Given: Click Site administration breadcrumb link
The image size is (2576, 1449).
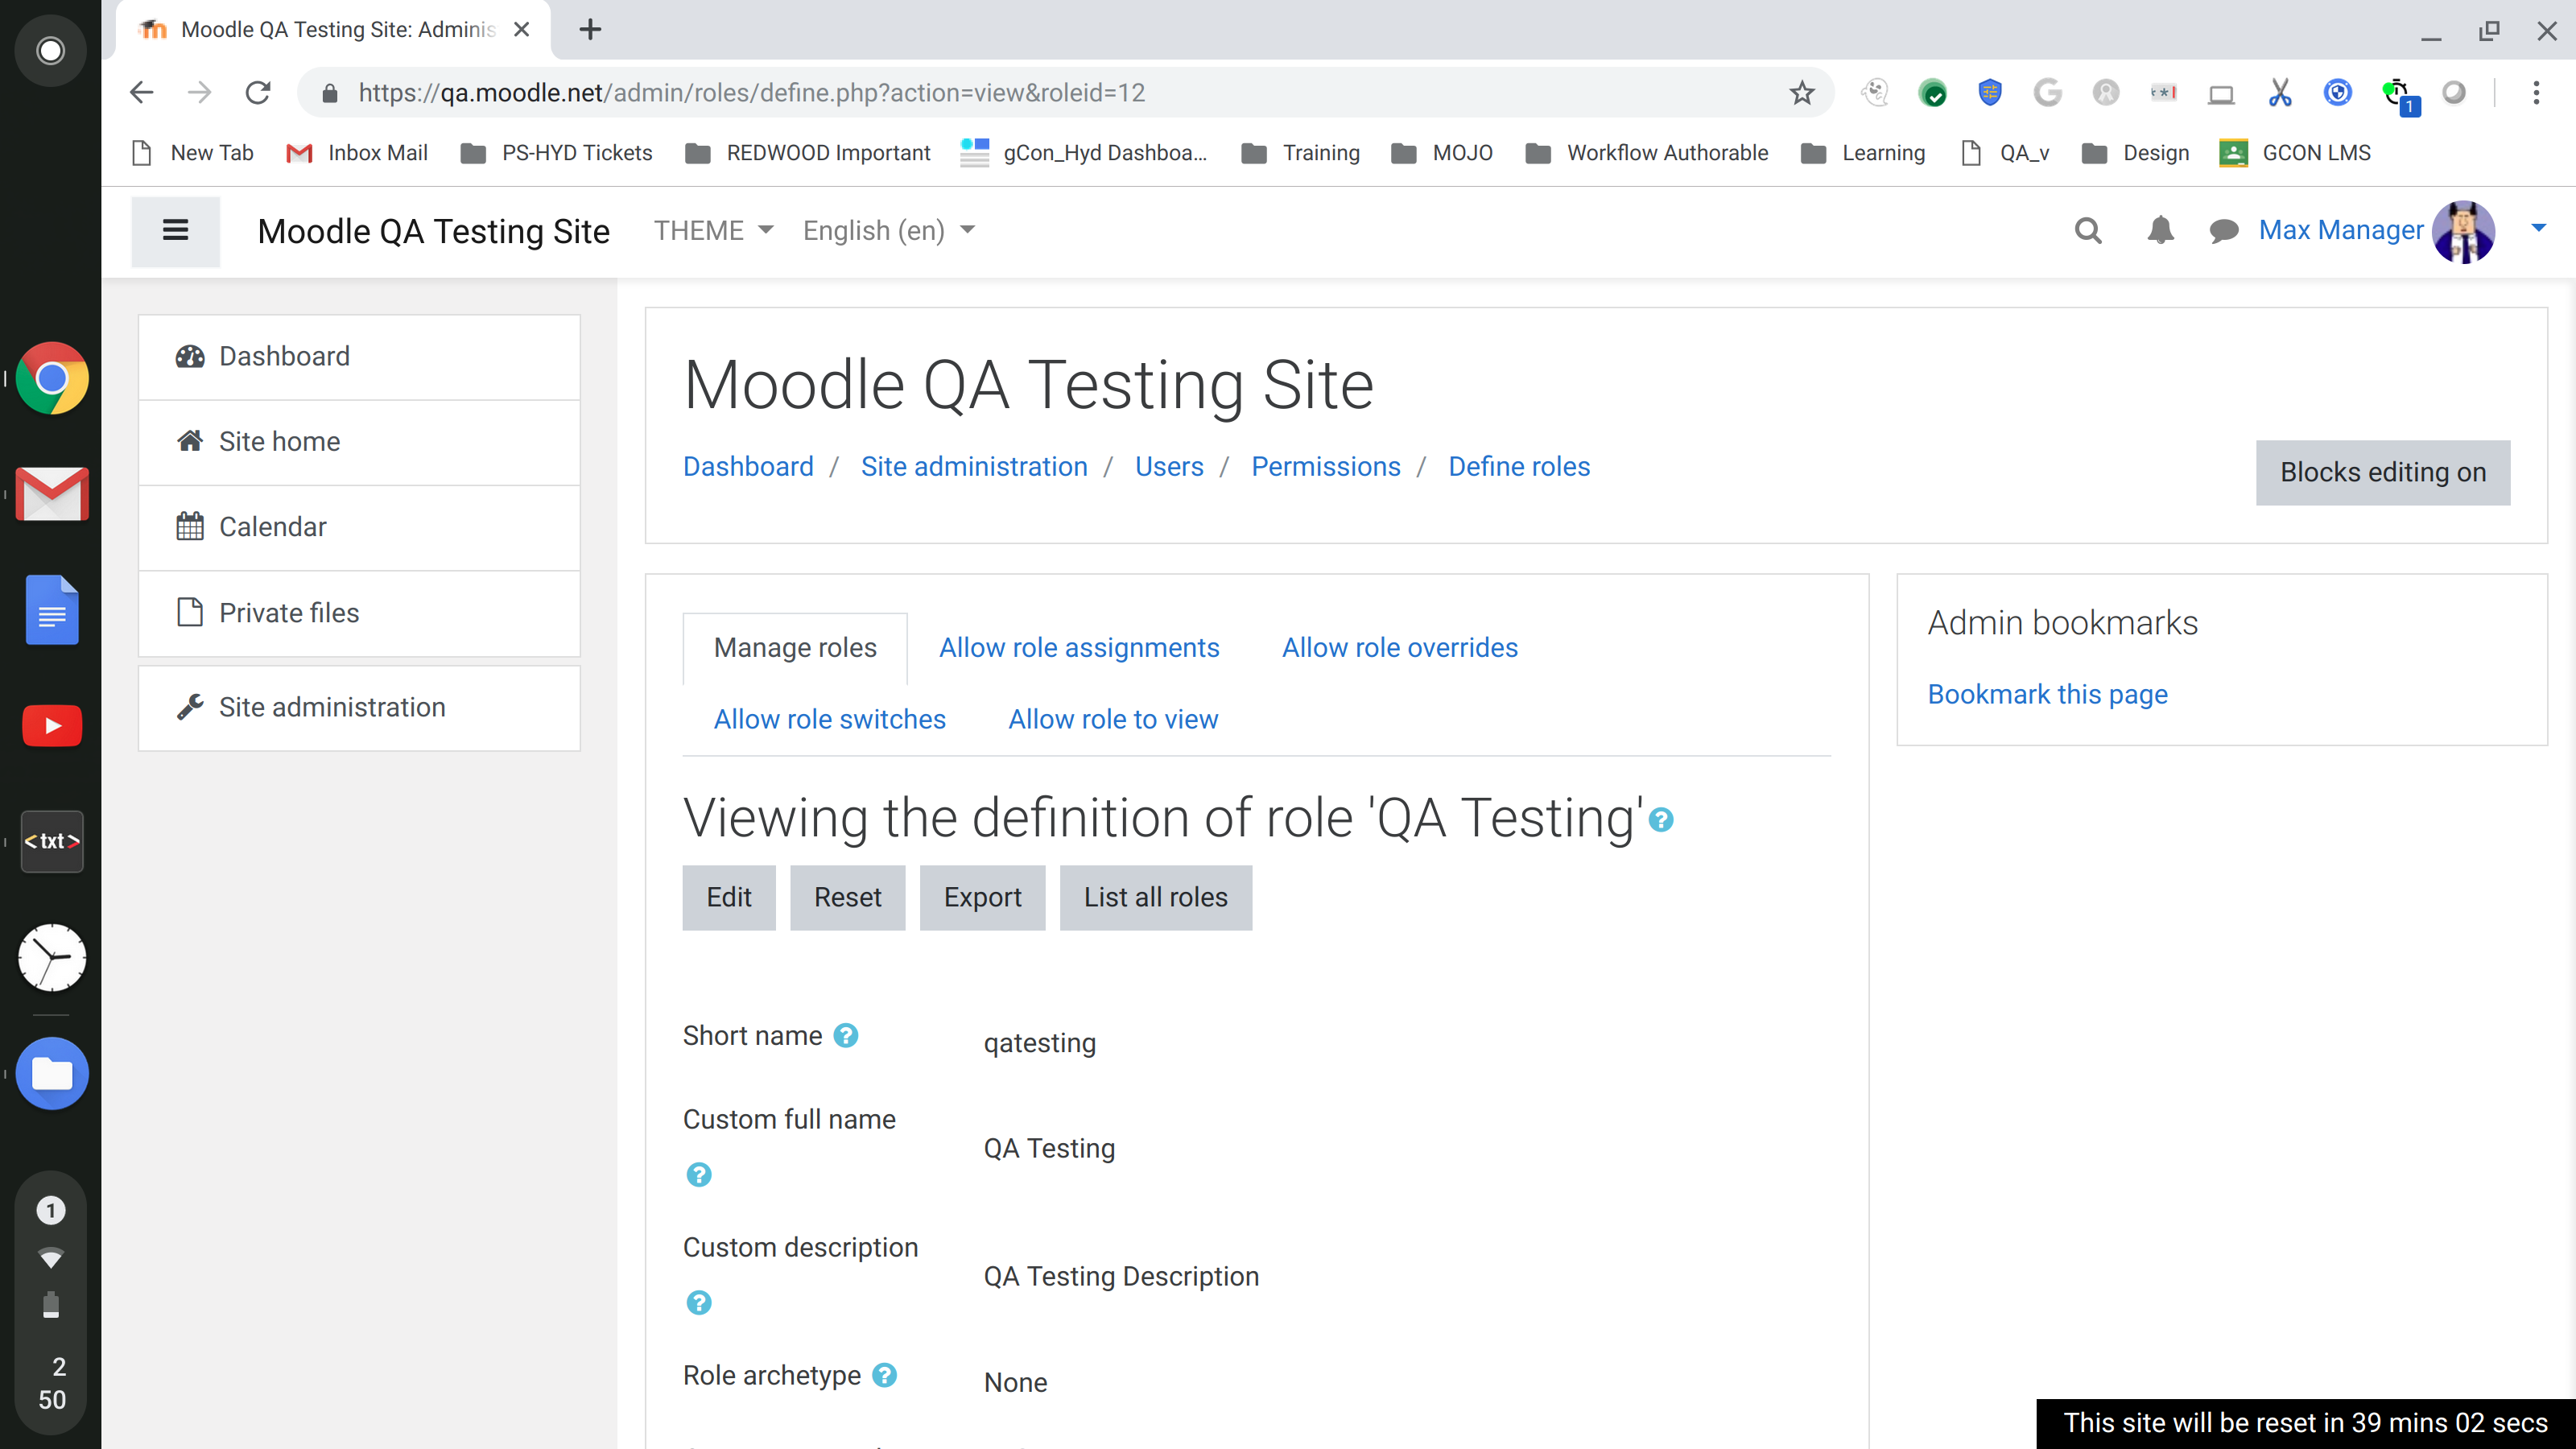Looking at the screenshot, I should click(x=974, y=467).
